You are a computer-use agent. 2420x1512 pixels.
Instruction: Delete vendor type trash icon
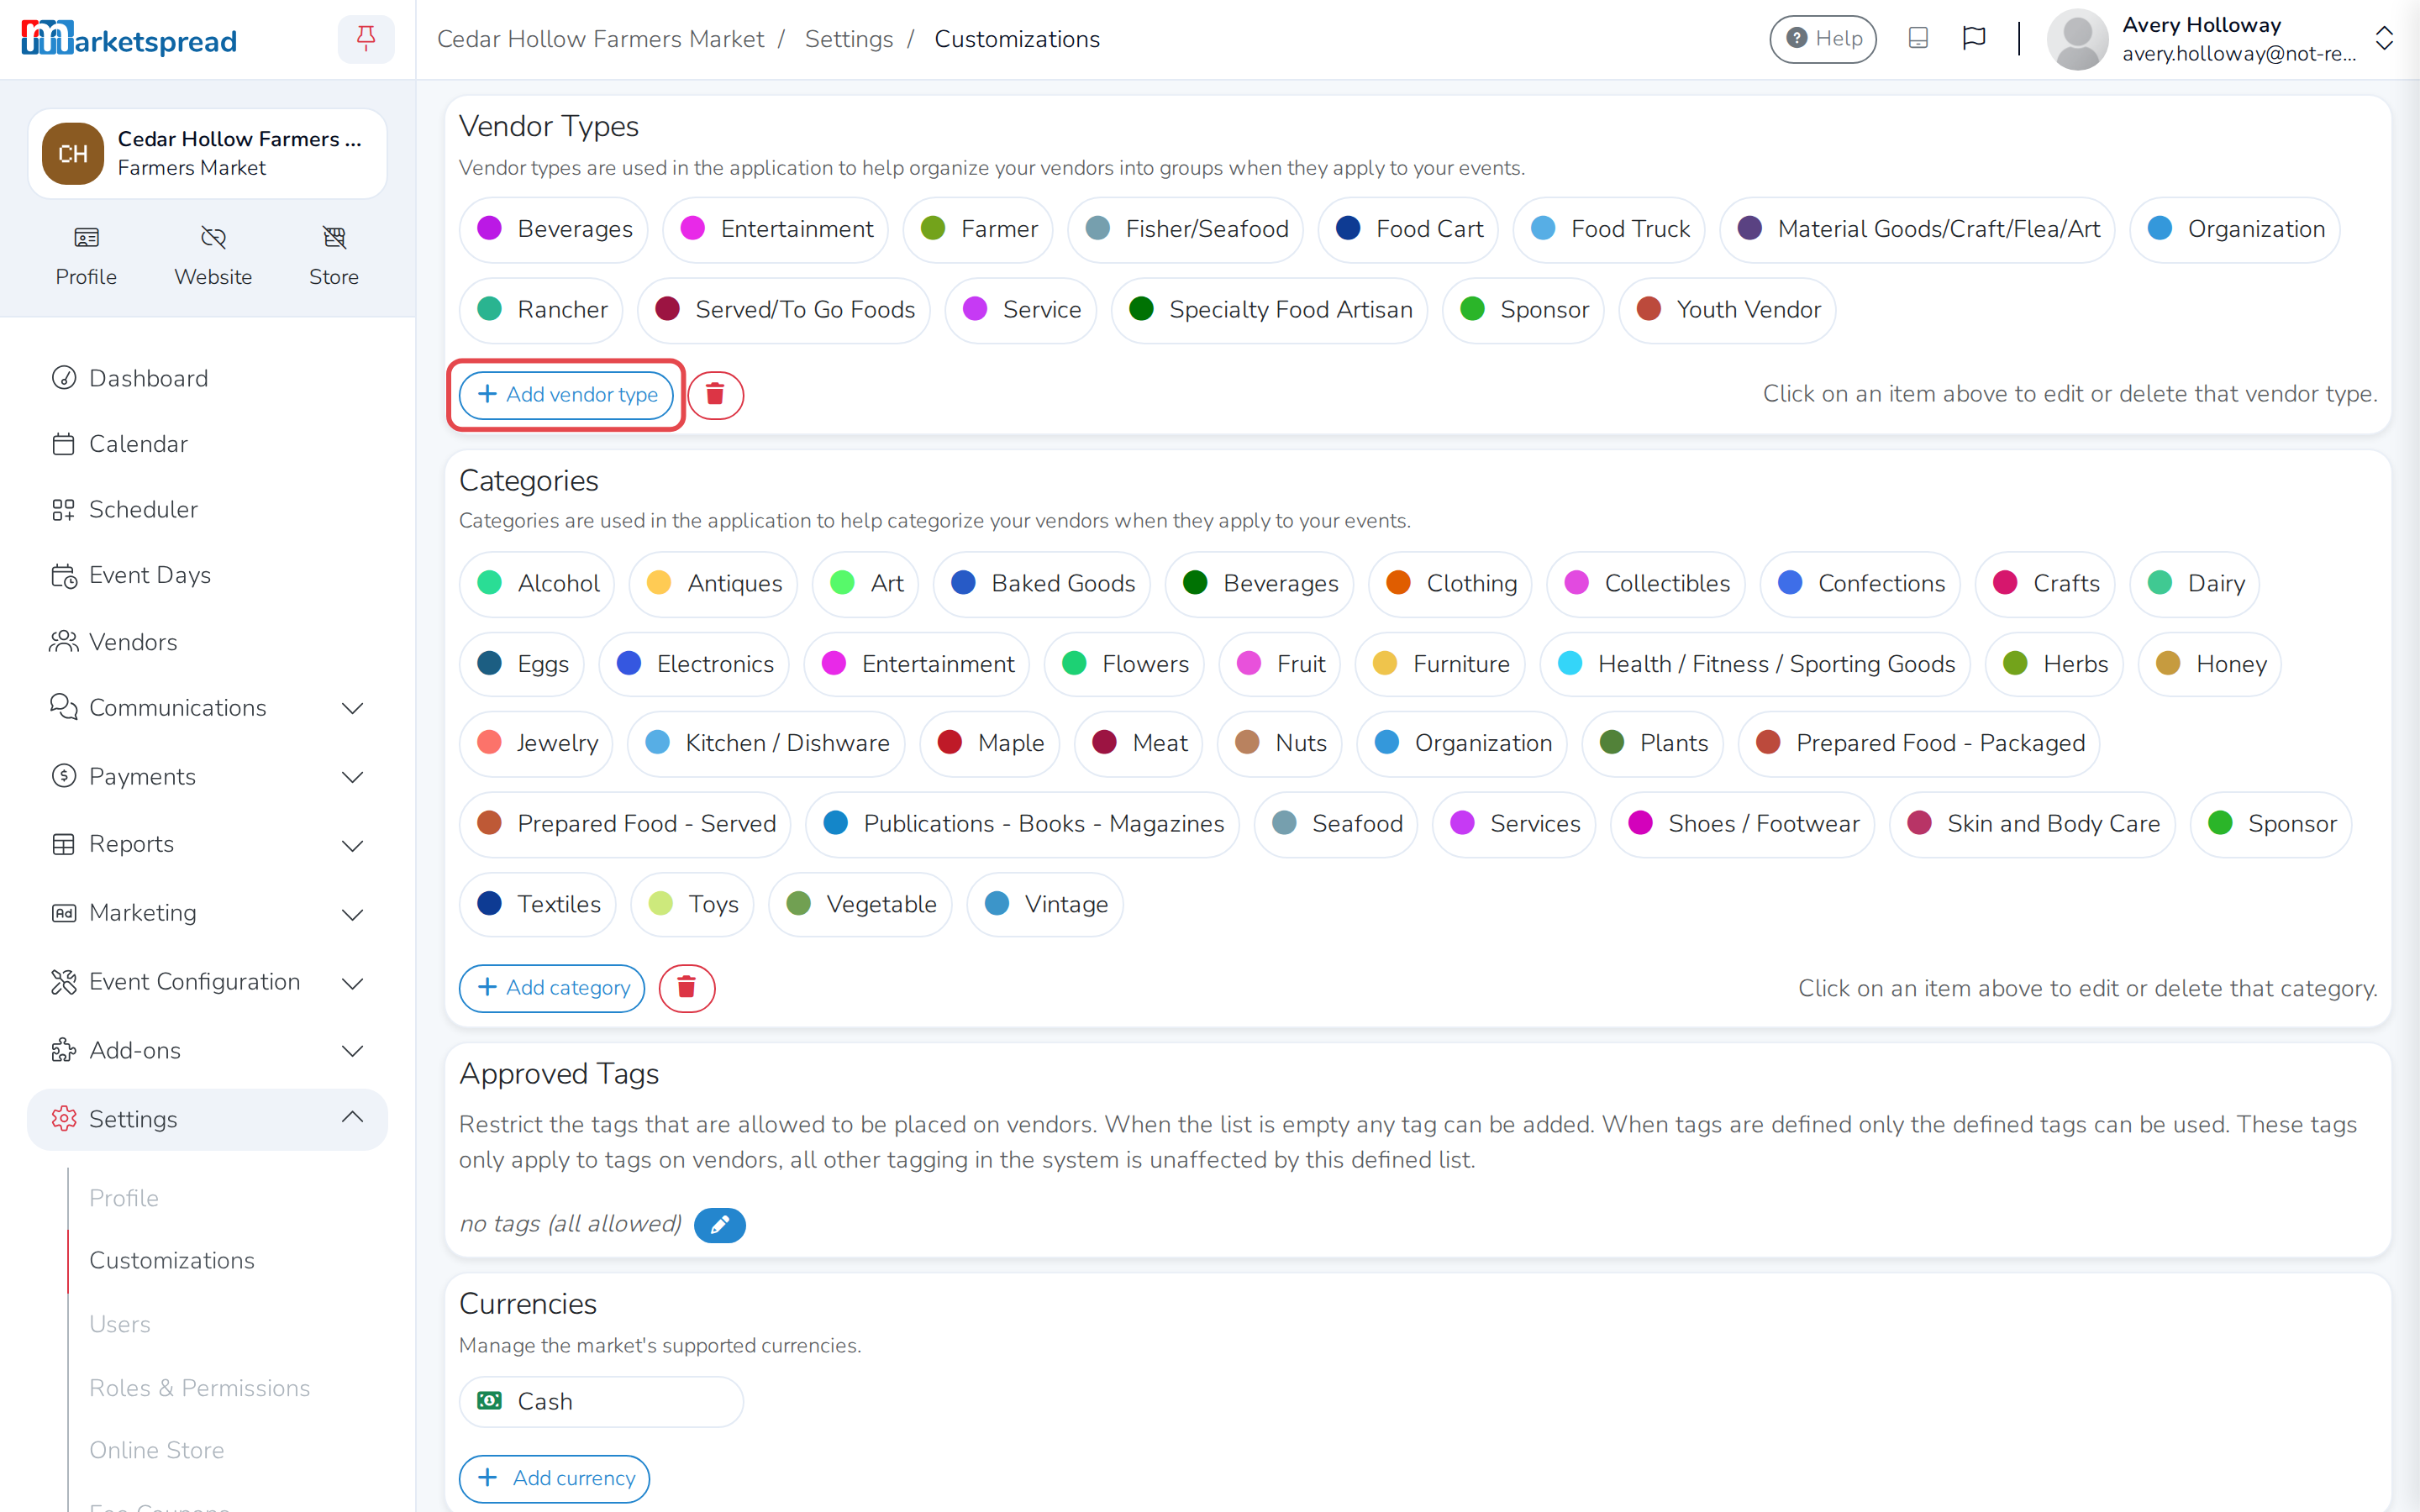pos(715,394)
